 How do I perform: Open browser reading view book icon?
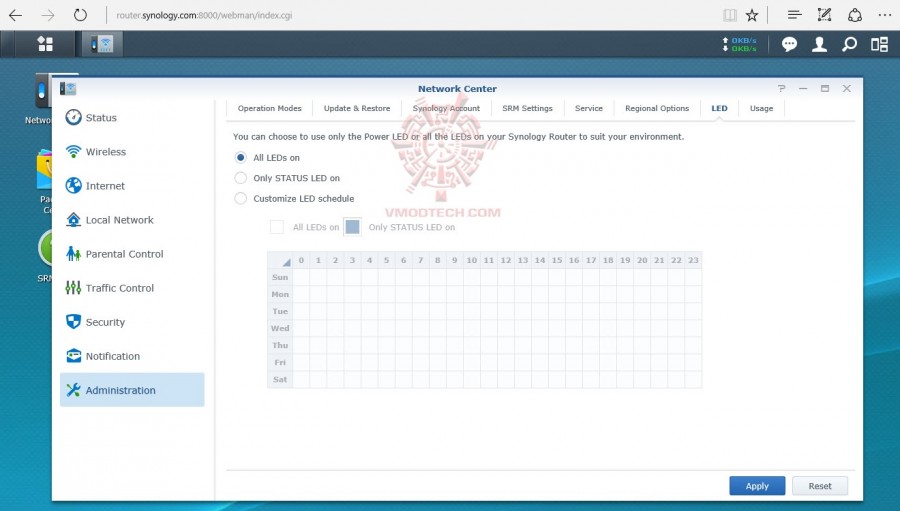click(x=730, y=16)
